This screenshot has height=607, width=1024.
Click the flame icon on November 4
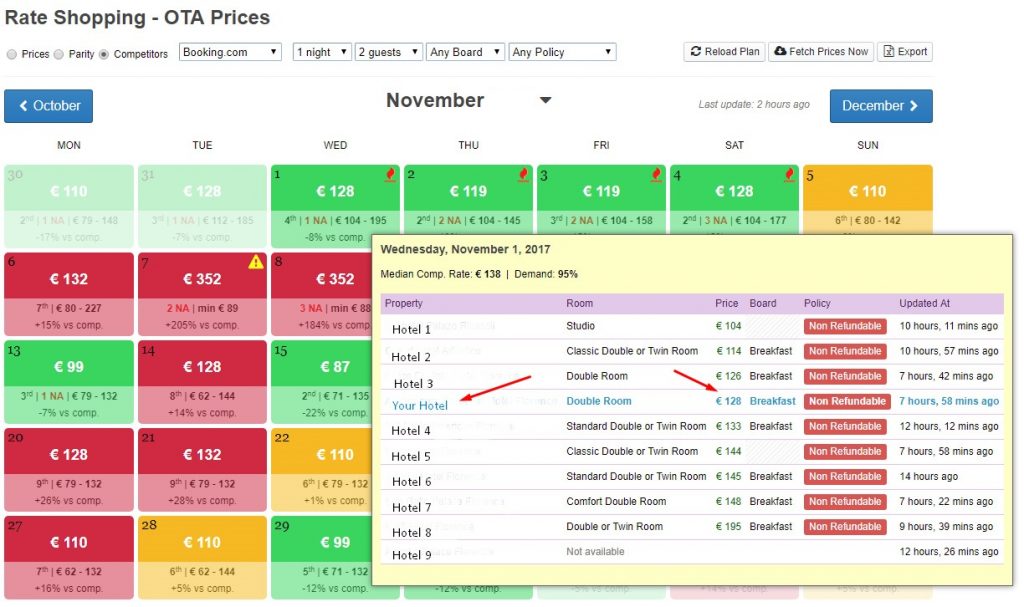pyautogui.click(x=790, y=175)
